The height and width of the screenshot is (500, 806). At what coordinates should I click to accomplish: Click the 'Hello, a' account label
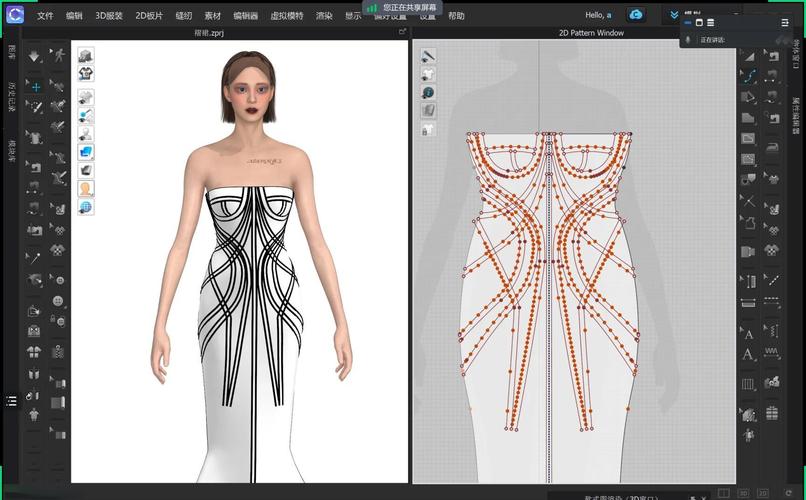598,15
